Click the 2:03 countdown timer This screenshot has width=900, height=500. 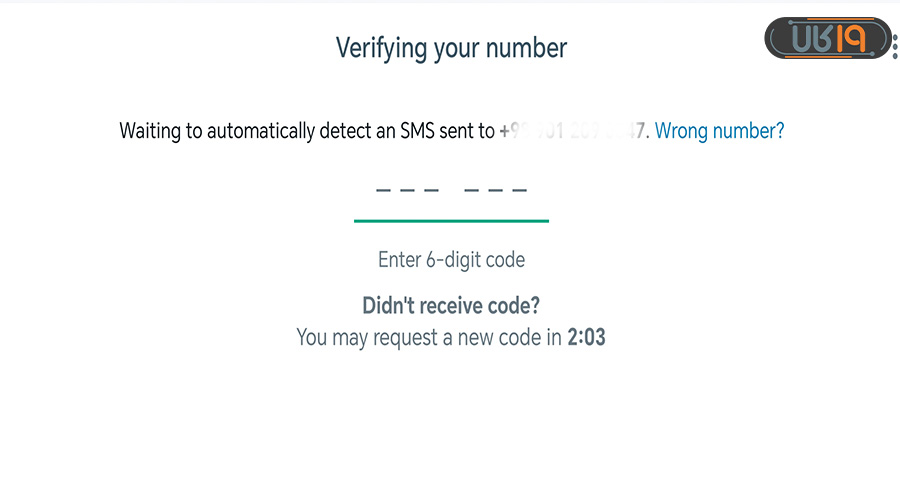586,338
